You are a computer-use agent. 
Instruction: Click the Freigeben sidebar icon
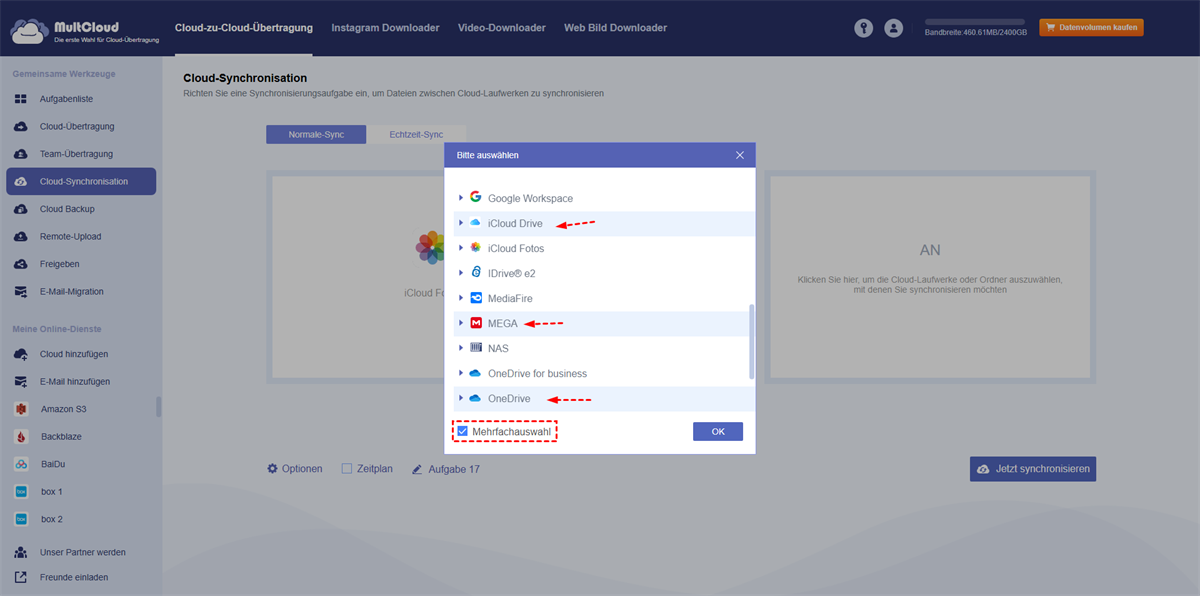(21, 264)
